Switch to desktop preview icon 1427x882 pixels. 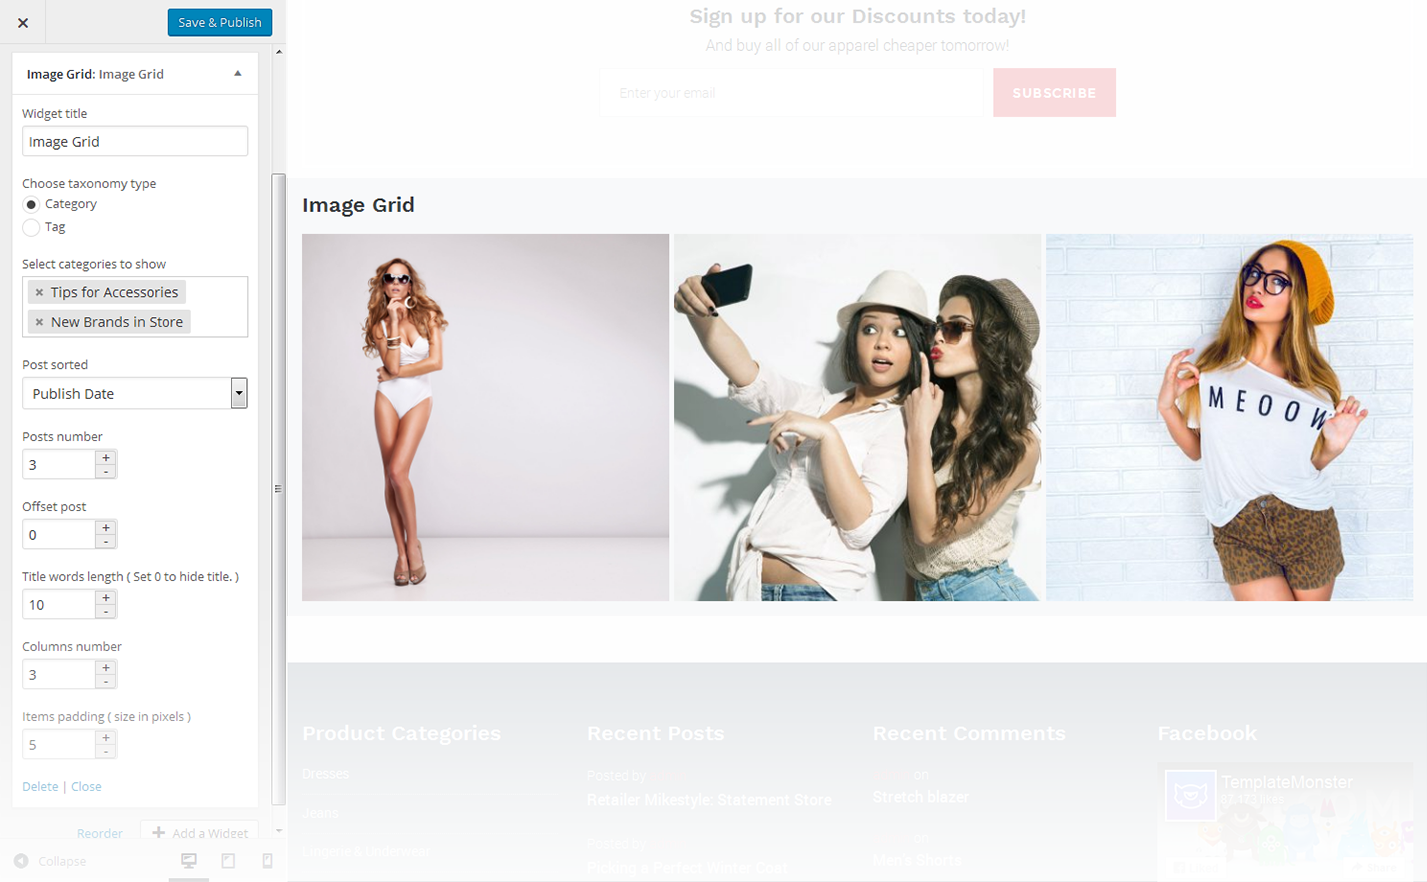pyautogui.click(x=189, y=861)
